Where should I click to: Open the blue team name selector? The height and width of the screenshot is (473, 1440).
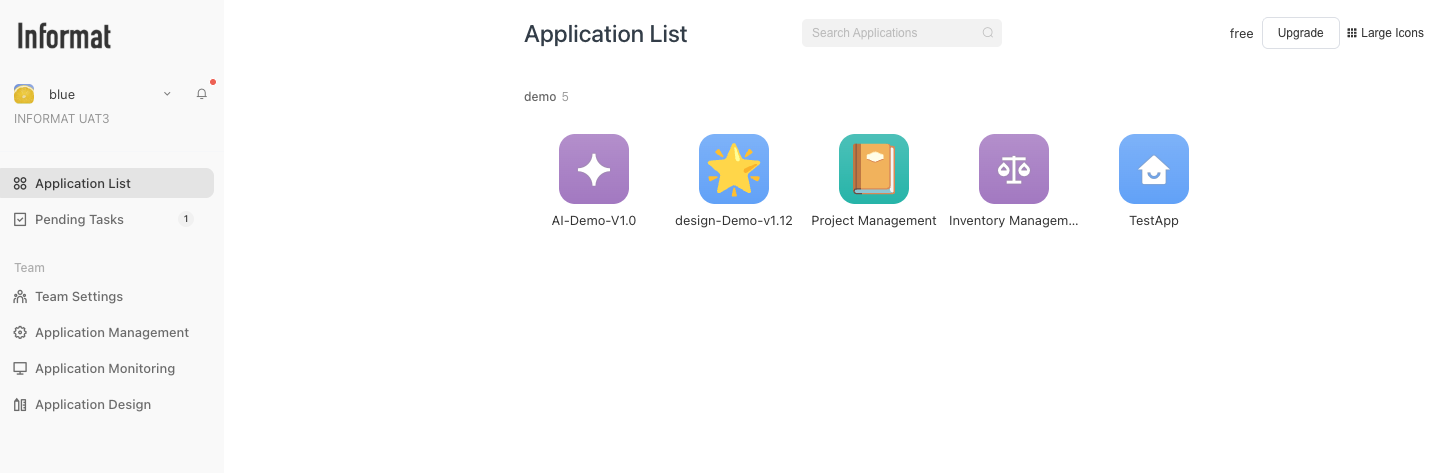tap(62, 94)
